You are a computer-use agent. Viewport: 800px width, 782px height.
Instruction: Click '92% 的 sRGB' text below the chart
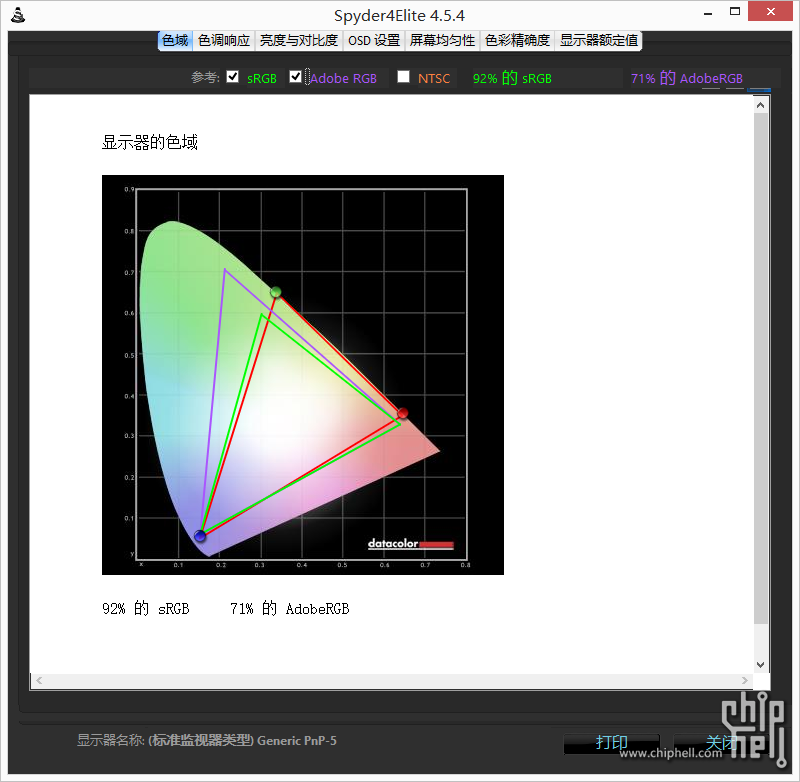pos(145,609)
